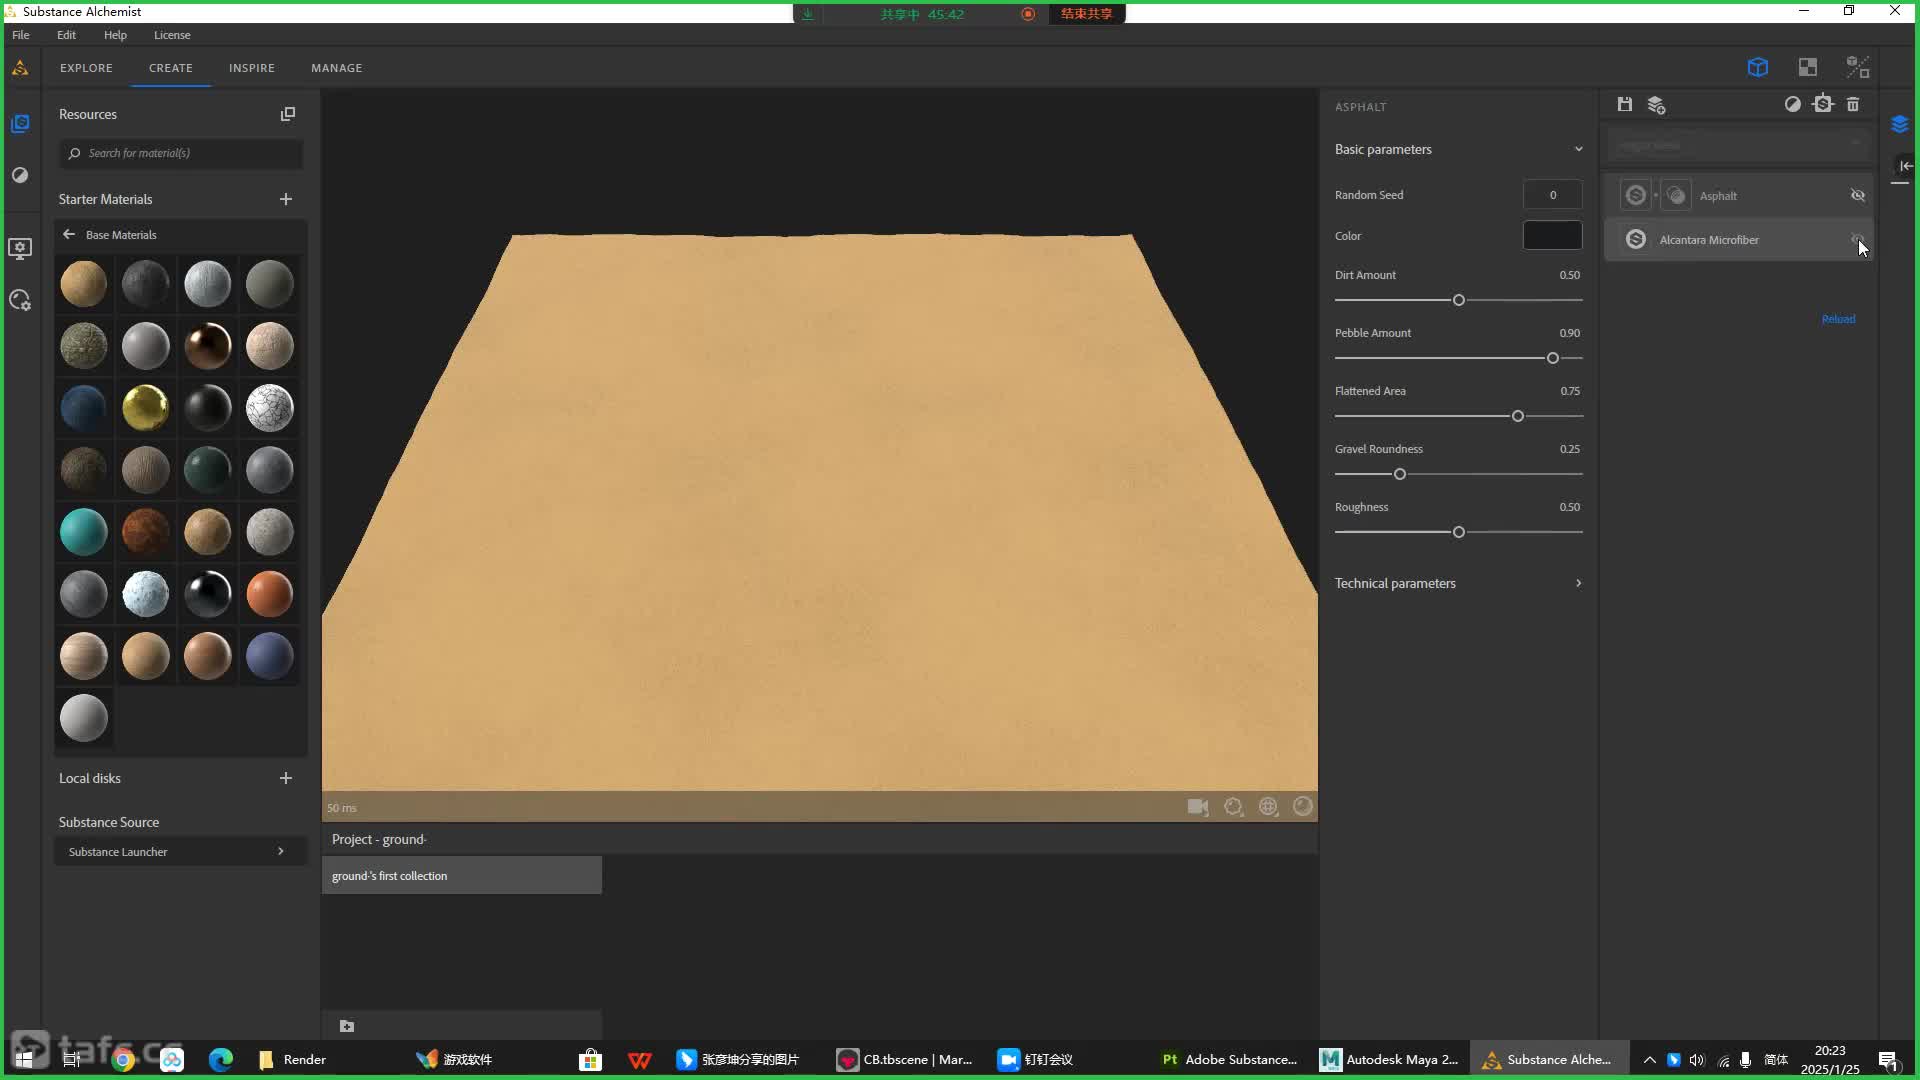The width and height of the screenshot is (1920, 1080).
Task: Select the turquoise sphere material
Action: pyautogui.click(x=84, y=531)
